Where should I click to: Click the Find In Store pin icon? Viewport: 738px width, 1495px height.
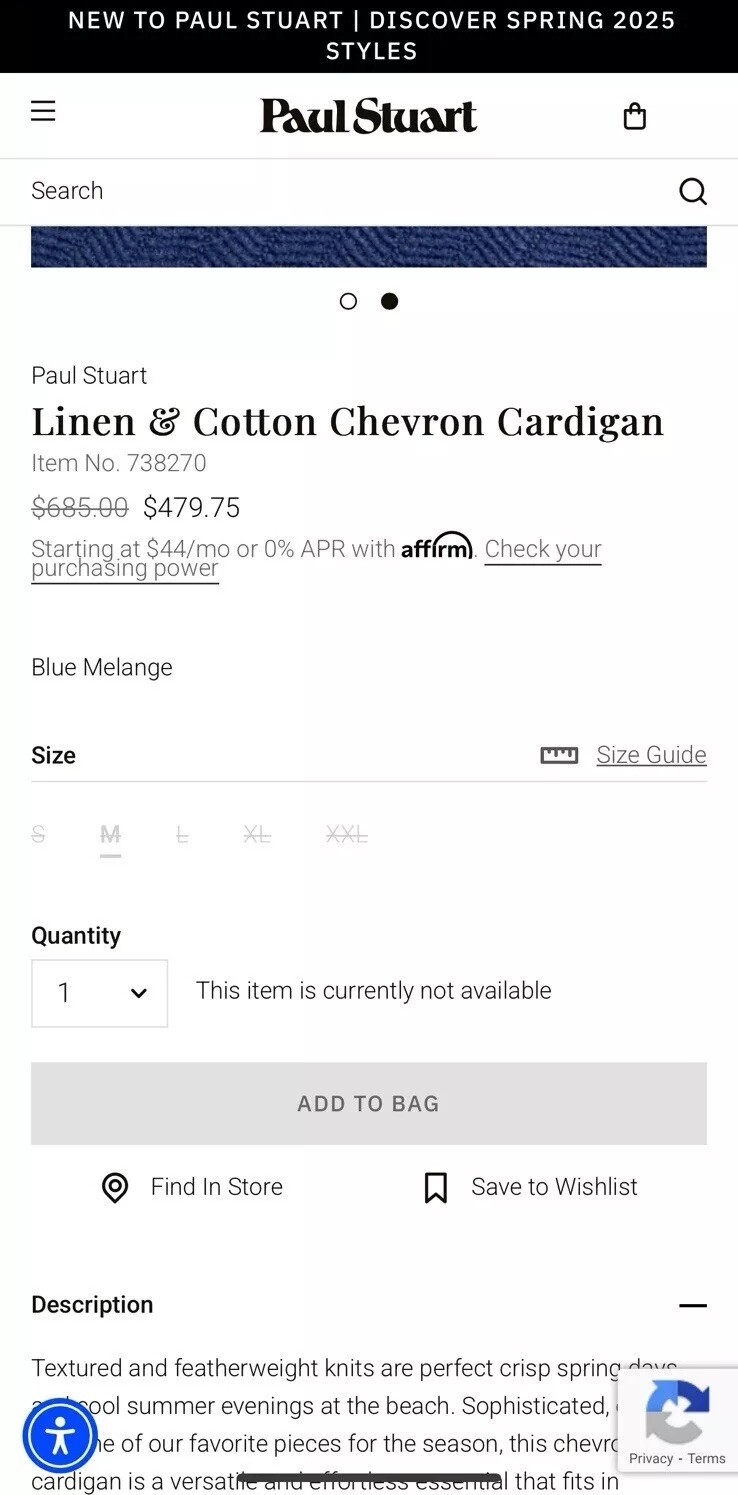(x=115, y=1188)
